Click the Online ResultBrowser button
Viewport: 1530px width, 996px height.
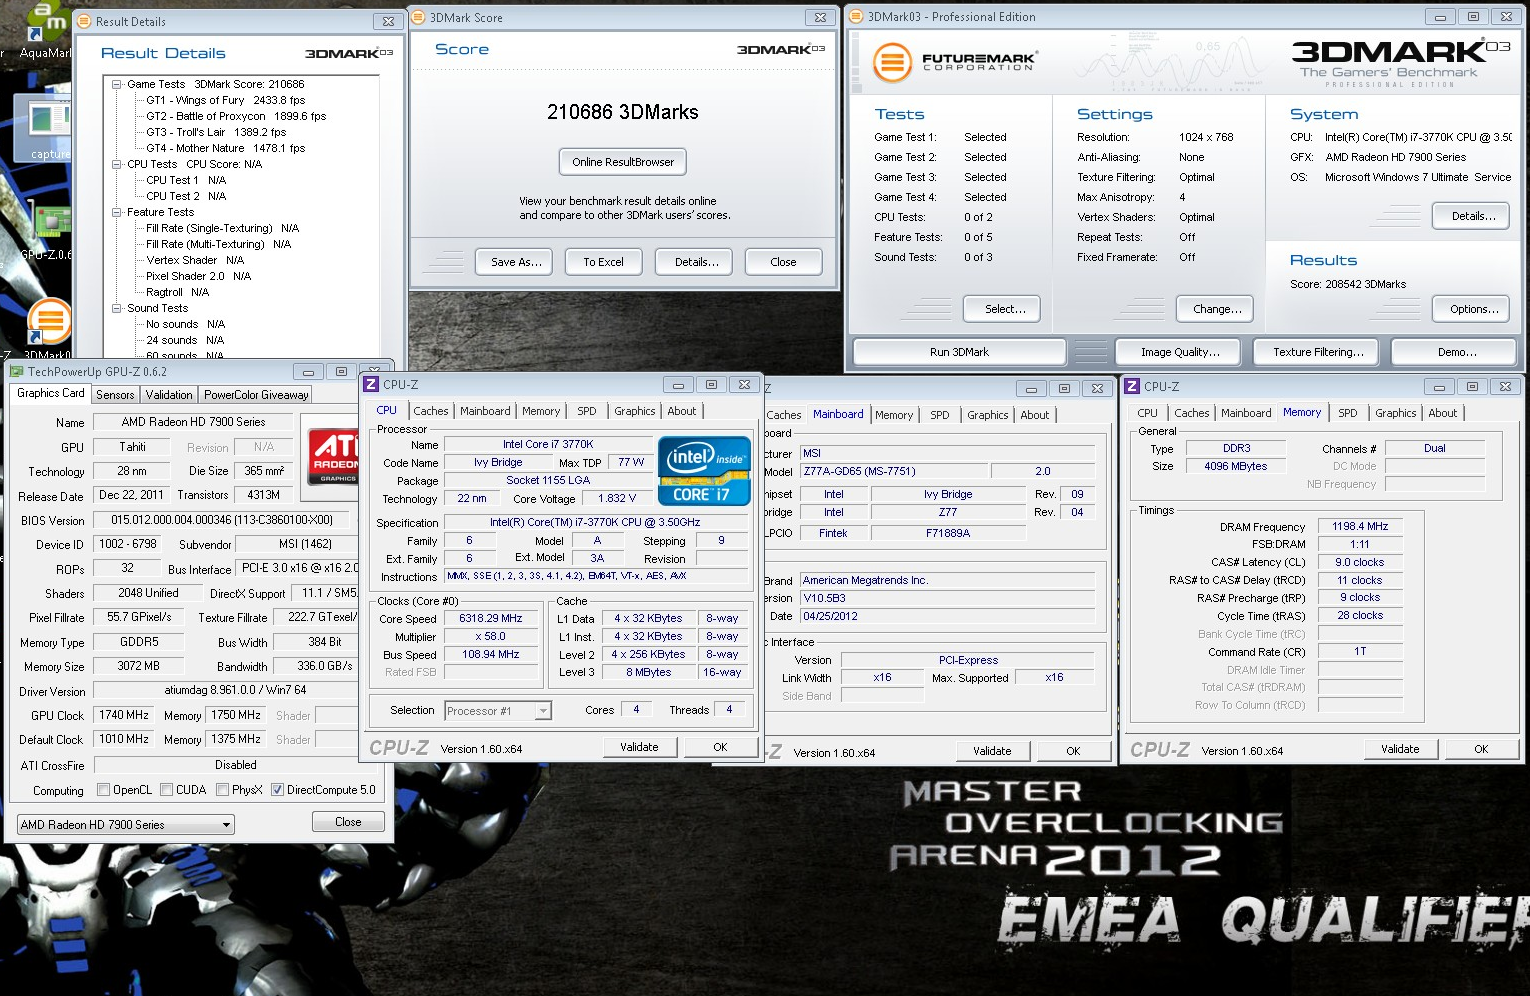point(623,162)
